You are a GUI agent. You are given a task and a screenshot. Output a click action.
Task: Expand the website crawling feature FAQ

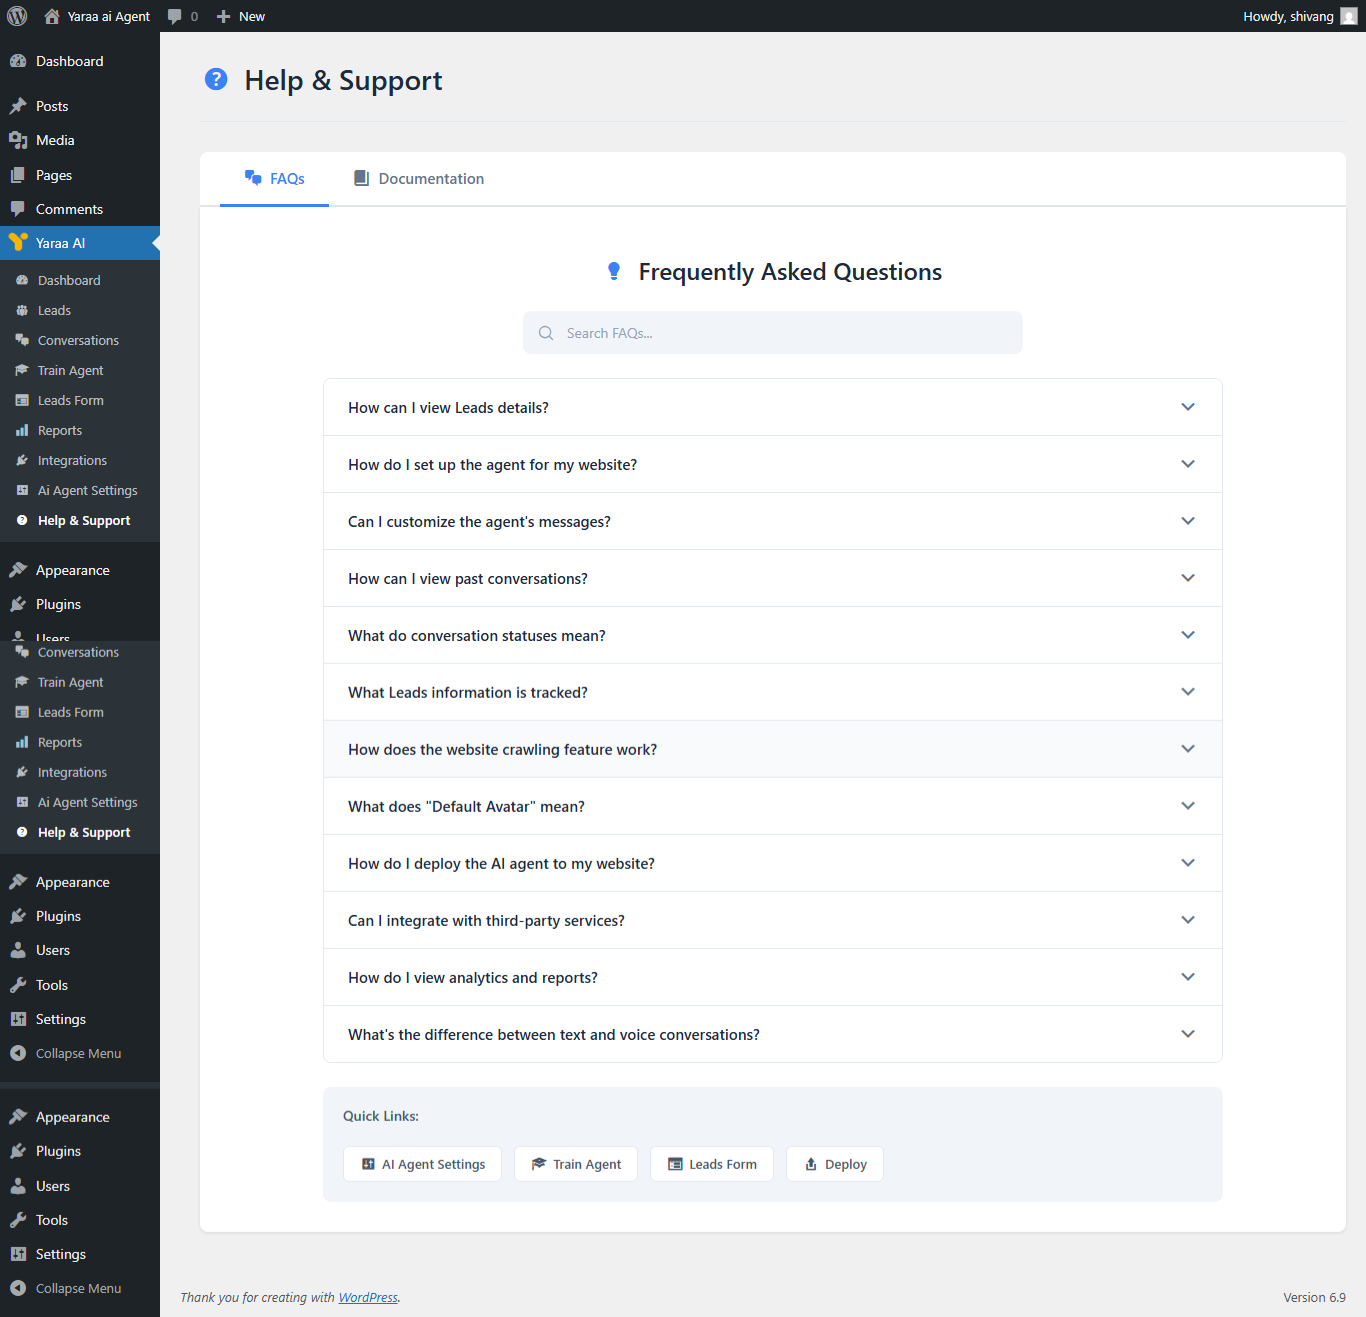tap(772, 749)
